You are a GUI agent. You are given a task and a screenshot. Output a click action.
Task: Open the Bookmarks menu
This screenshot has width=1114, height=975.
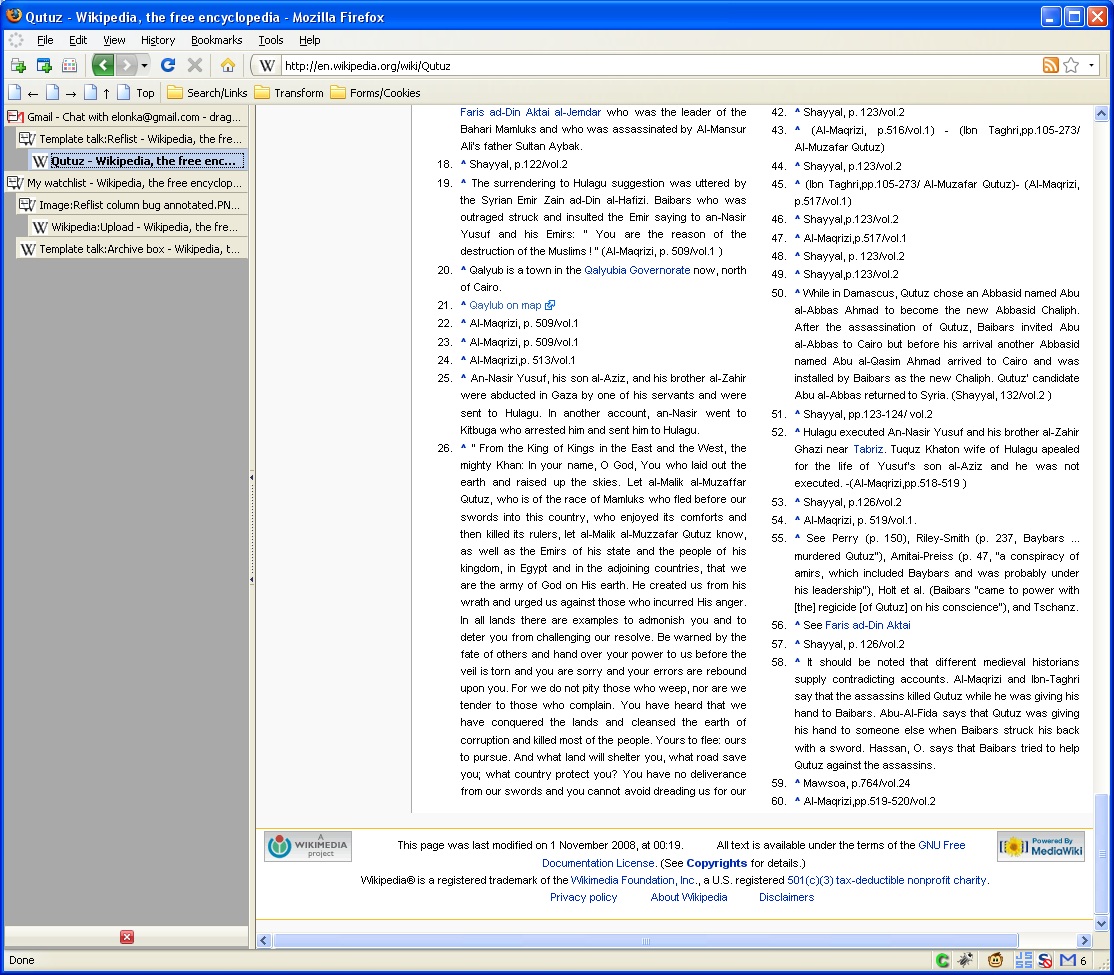(217, 40)
